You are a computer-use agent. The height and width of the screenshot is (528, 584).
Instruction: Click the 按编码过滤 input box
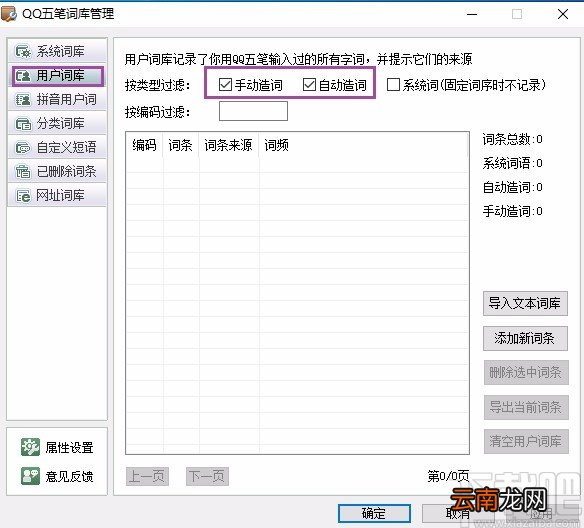(x=253, y=111)
